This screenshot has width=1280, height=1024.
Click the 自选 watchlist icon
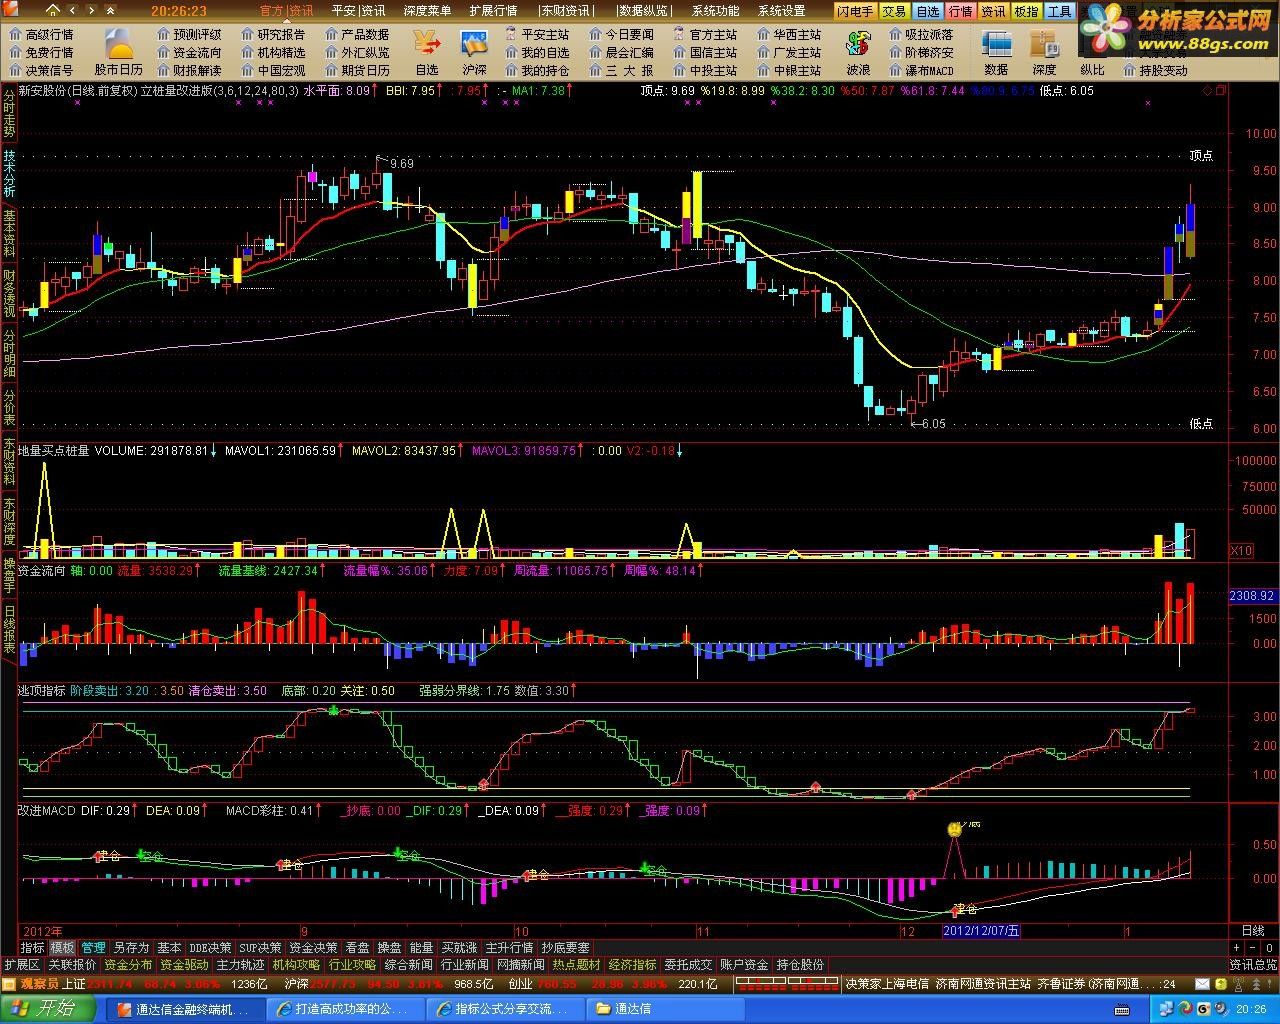427,52
